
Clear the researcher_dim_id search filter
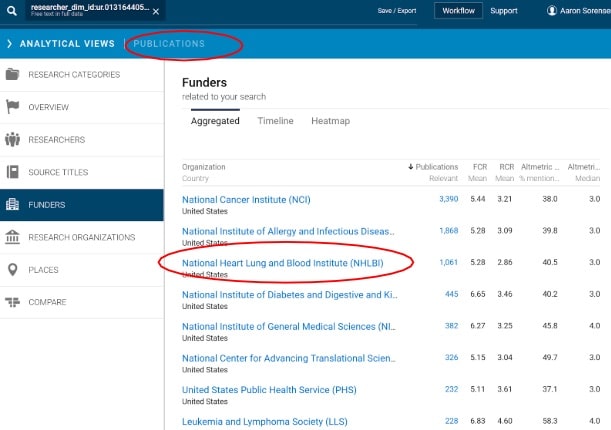pyautogui.click(x=155, y=11)
